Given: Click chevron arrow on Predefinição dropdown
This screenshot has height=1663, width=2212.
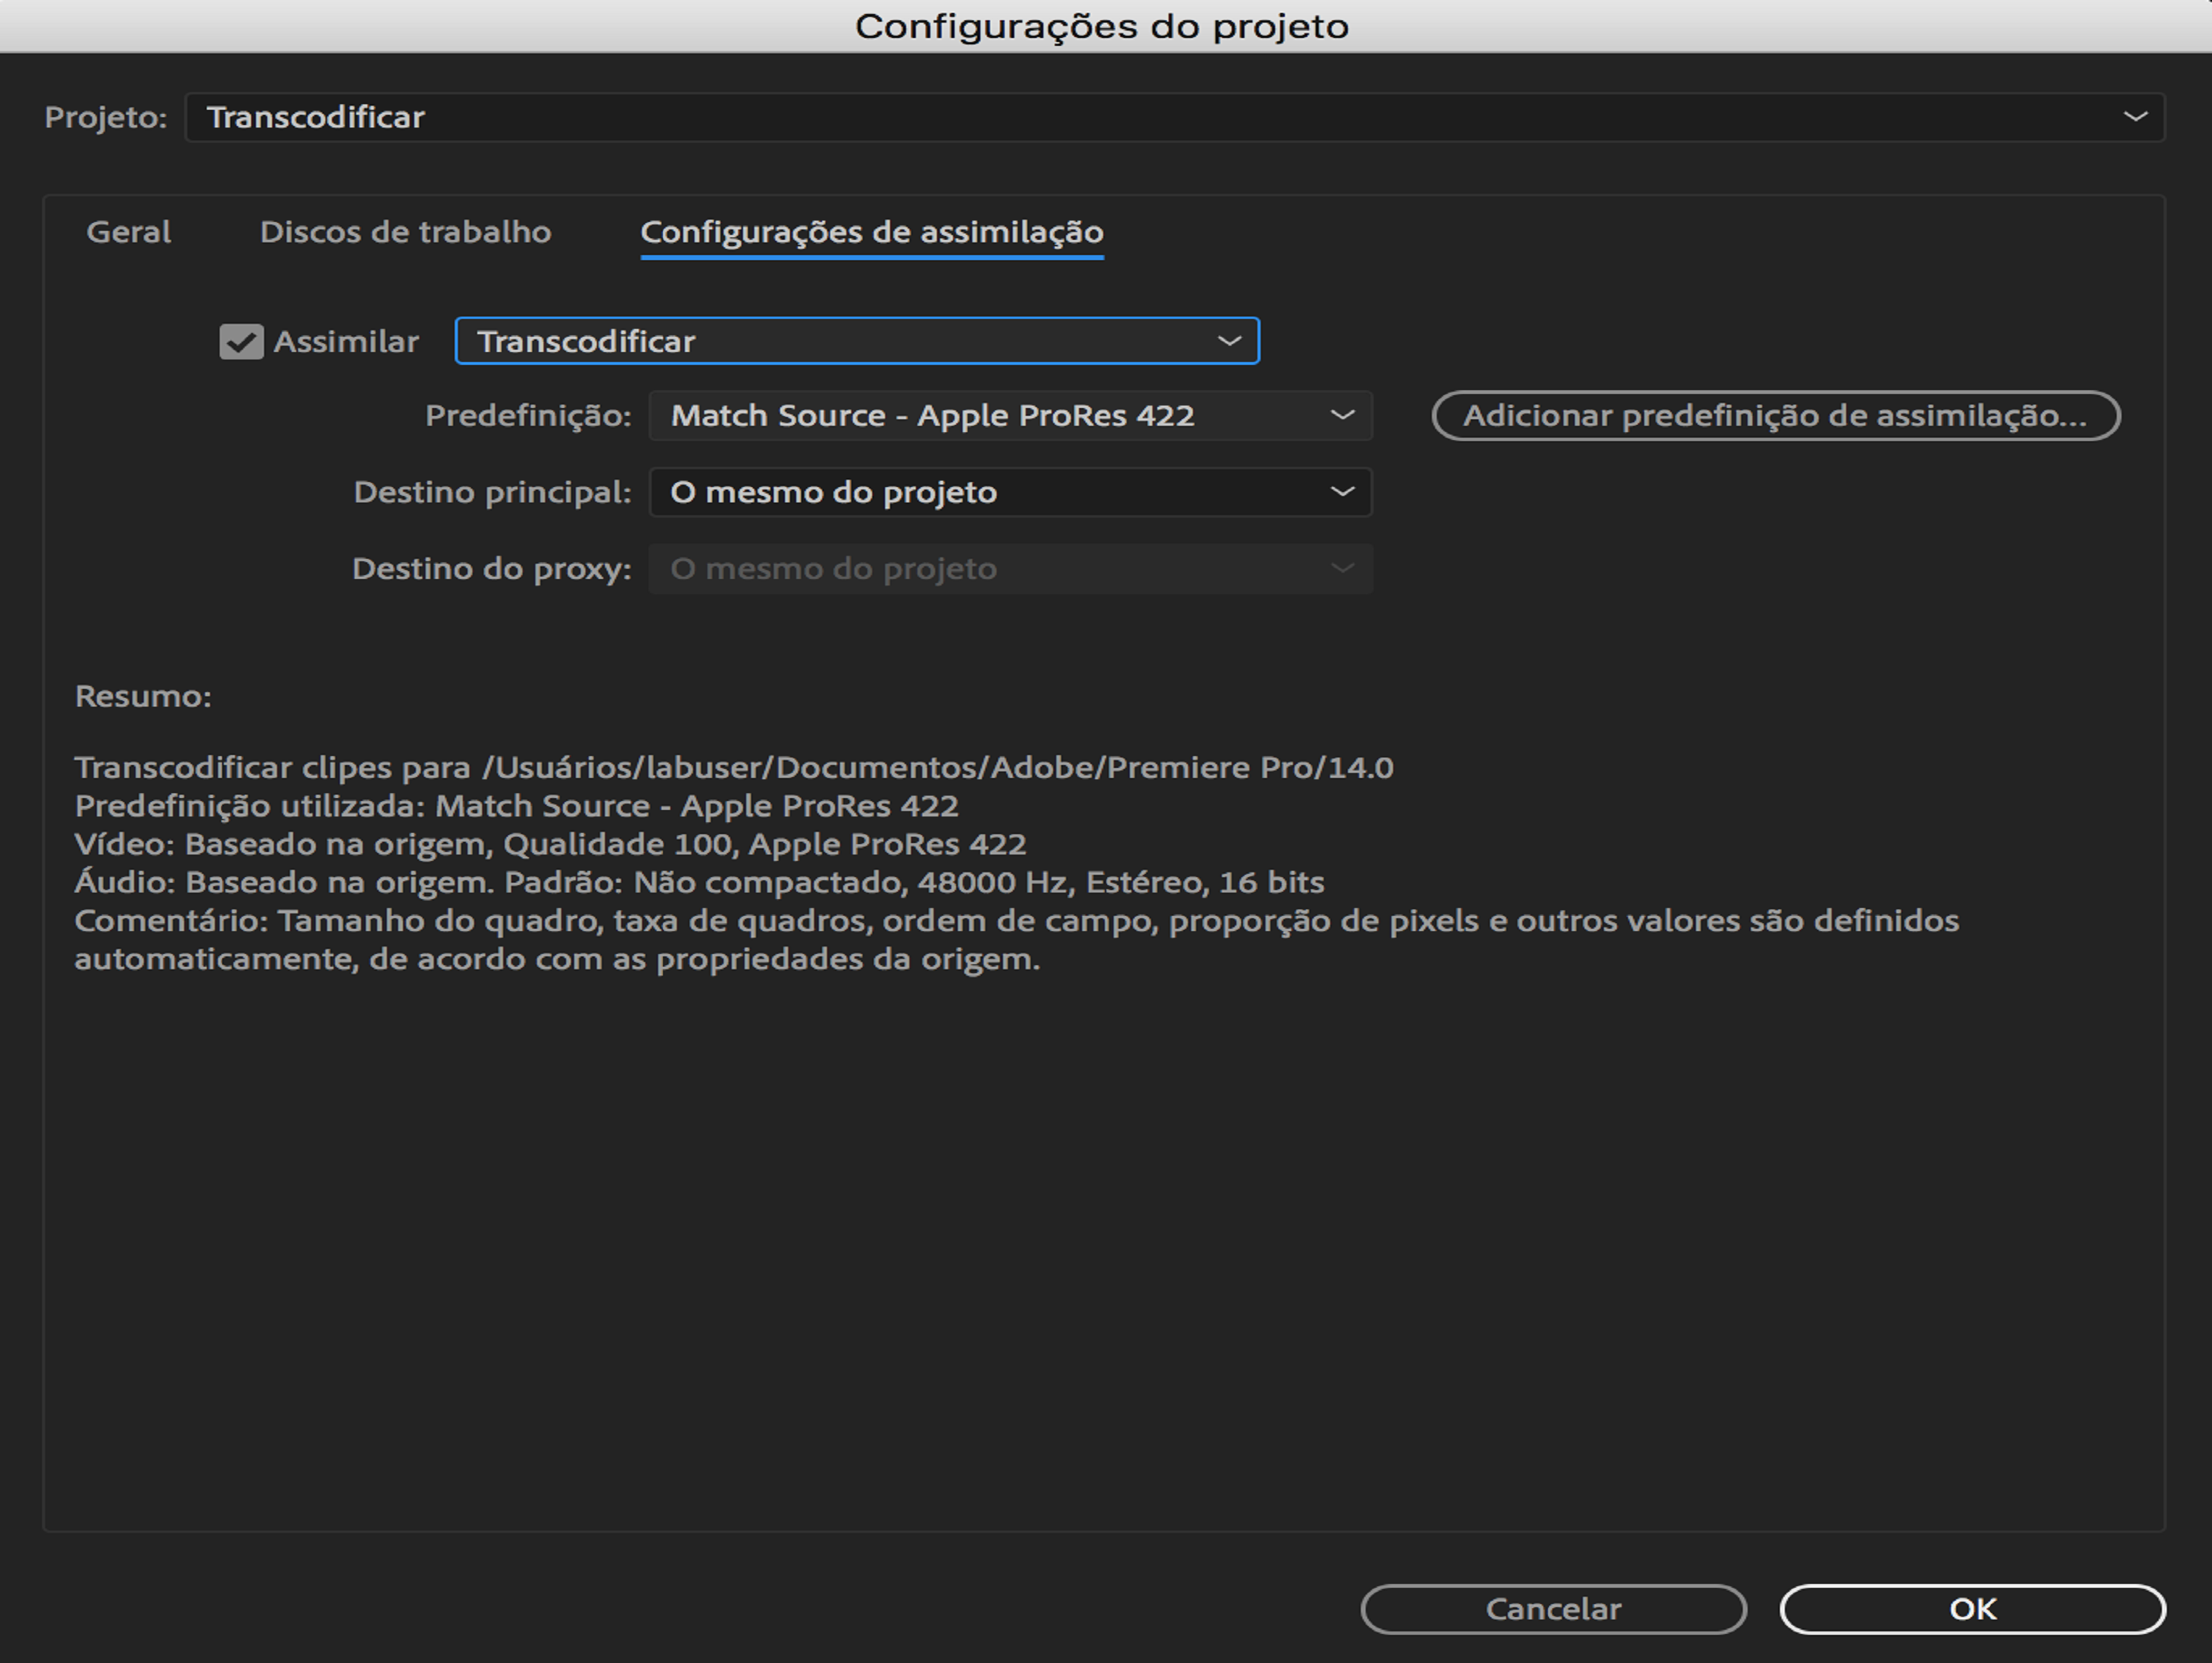Looking at the screenshot, I should 1342,416.
